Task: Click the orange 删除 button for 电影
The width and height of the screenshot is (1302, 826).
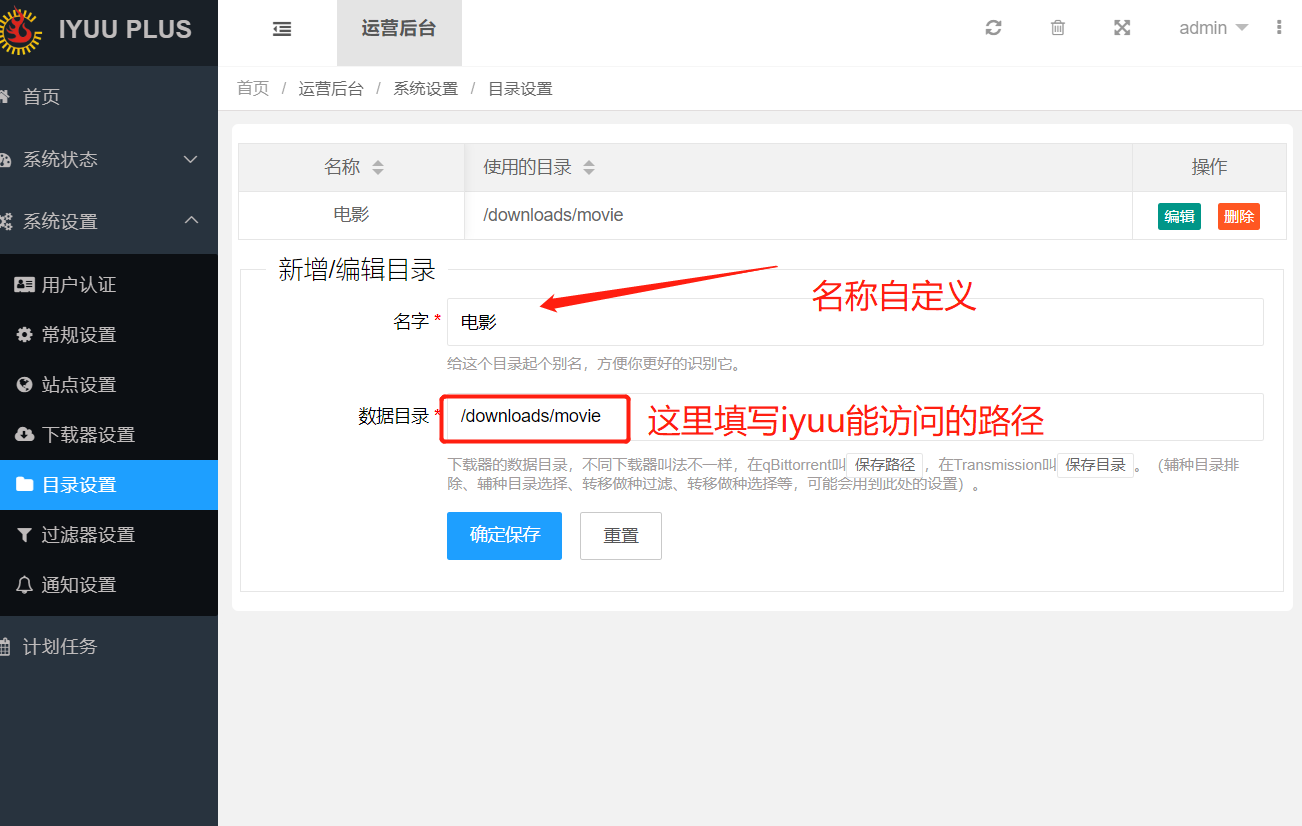Action: [x=1239, y=216]
